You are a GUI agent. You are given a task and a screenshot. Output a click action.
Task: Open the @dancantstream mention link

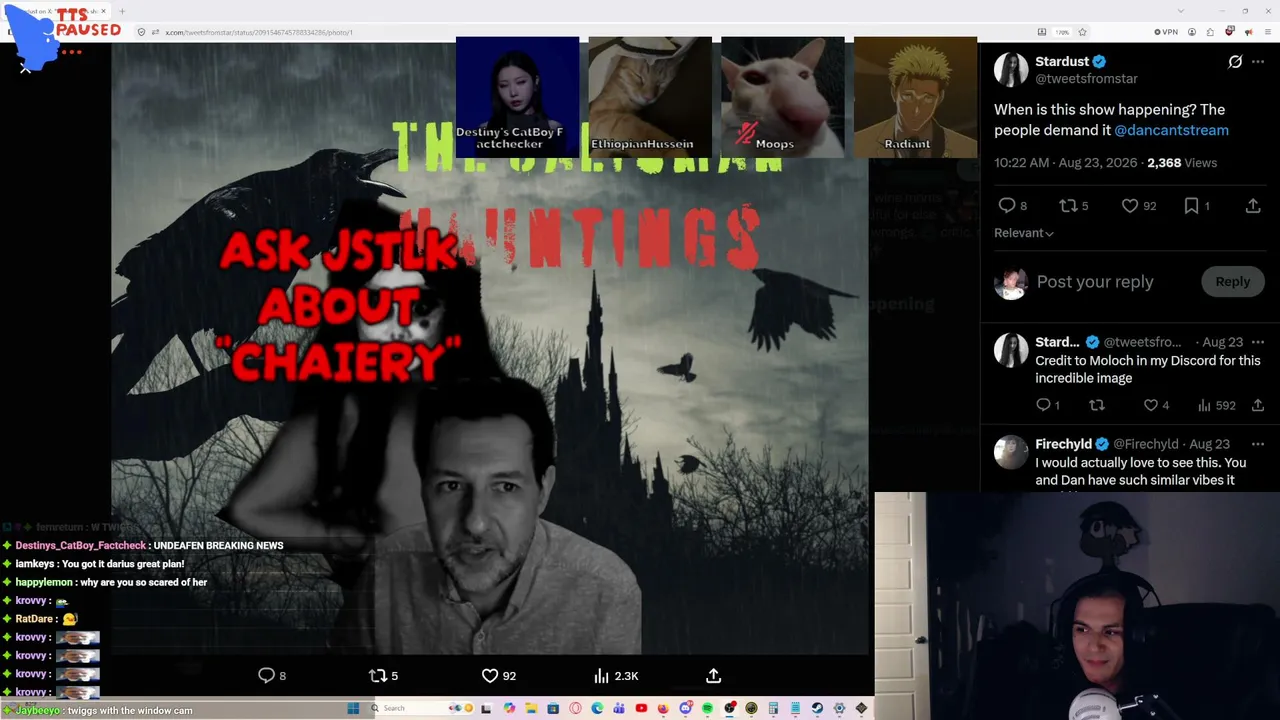coord(1171,130)
